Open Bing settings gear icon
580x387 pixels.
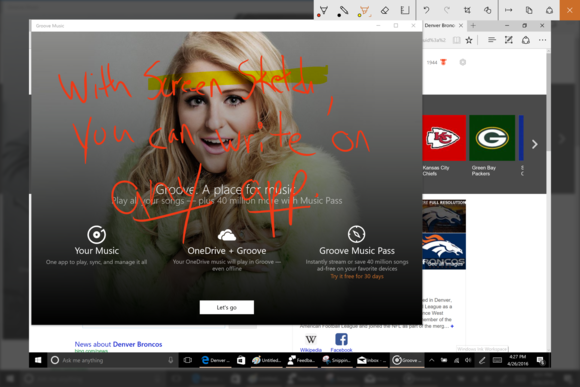pos(463,62)
